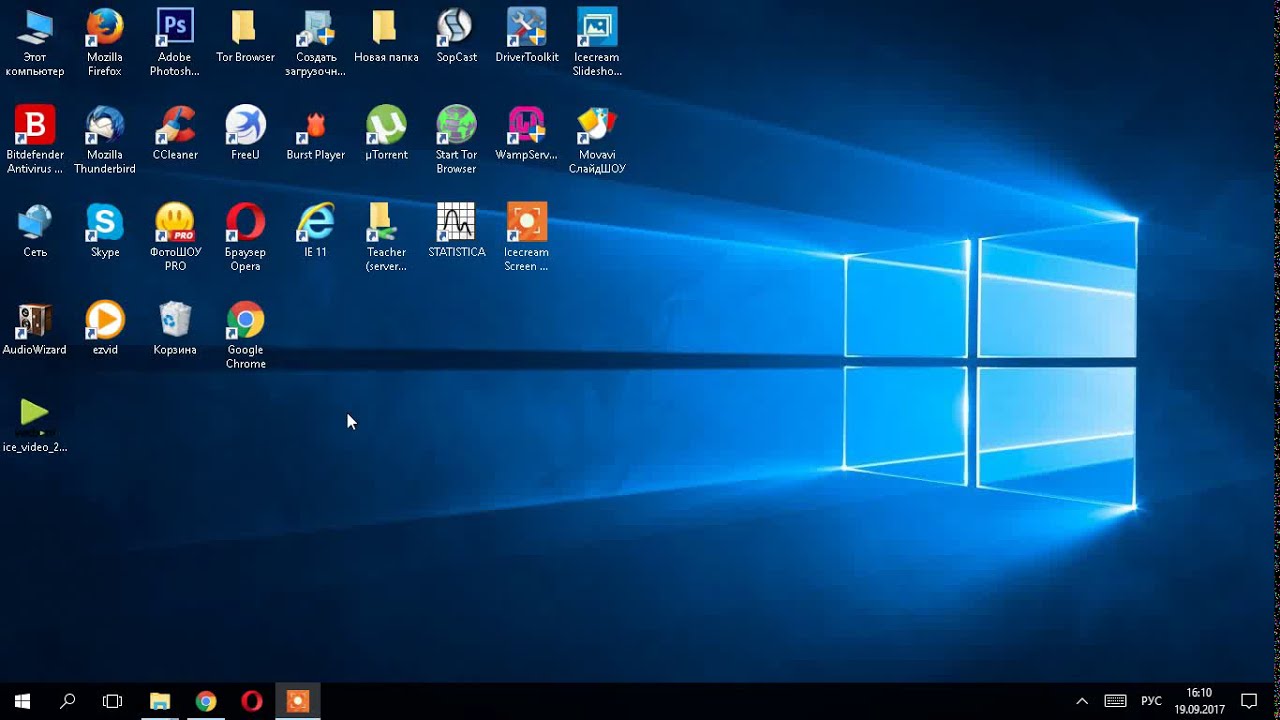Select the ezvid shortcut
Viewport: 1280px width, 720px height.
[x=105, y=329]
